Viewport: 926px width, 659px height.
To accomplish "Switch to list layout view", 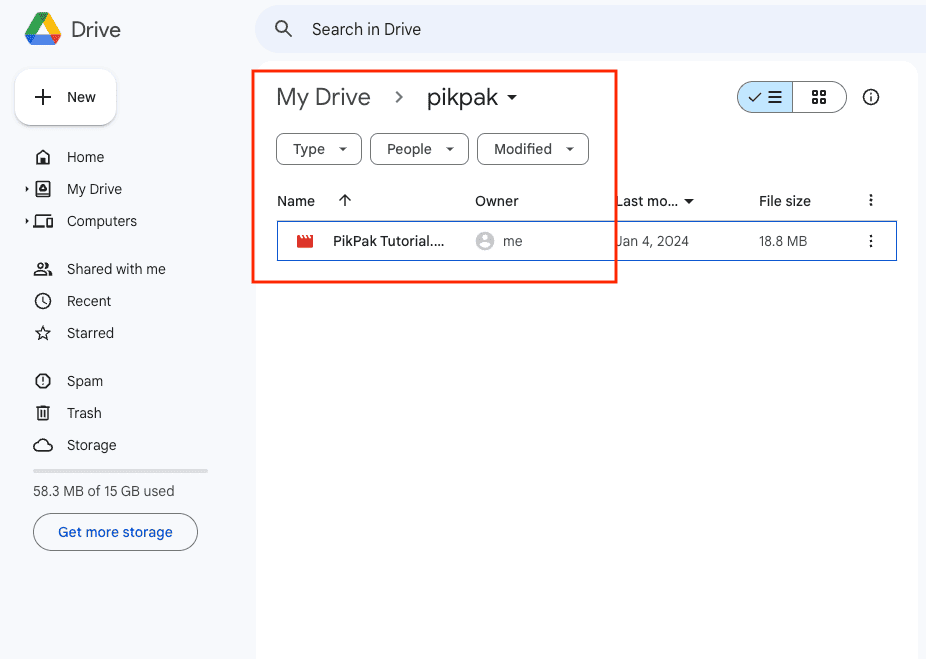I will (765, 97).
